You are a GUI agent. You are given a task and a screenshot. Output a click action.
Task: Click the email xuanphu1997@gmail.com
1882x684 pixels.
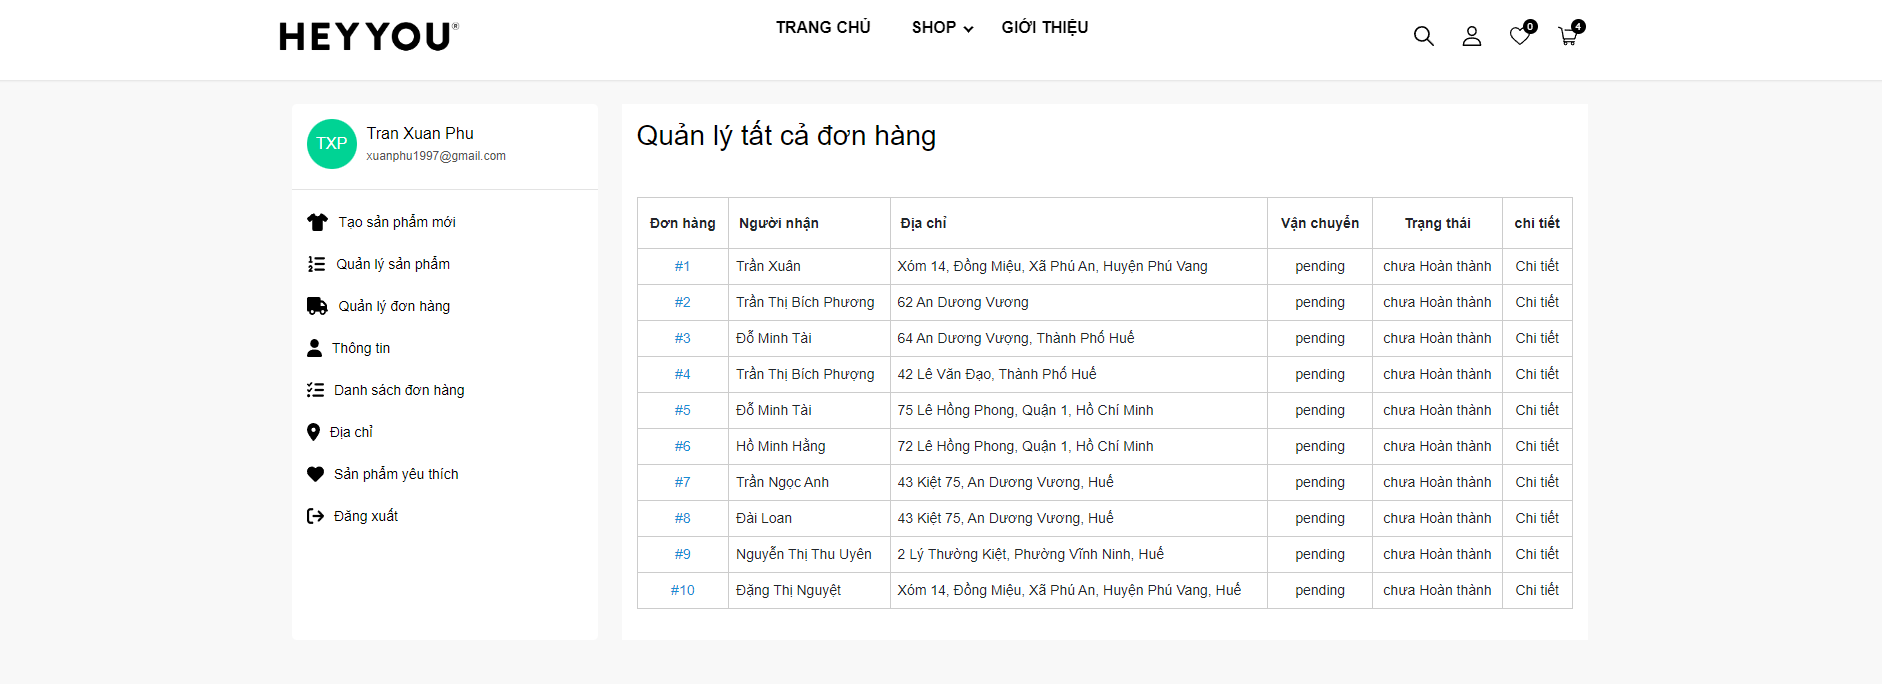click(436, 156)
